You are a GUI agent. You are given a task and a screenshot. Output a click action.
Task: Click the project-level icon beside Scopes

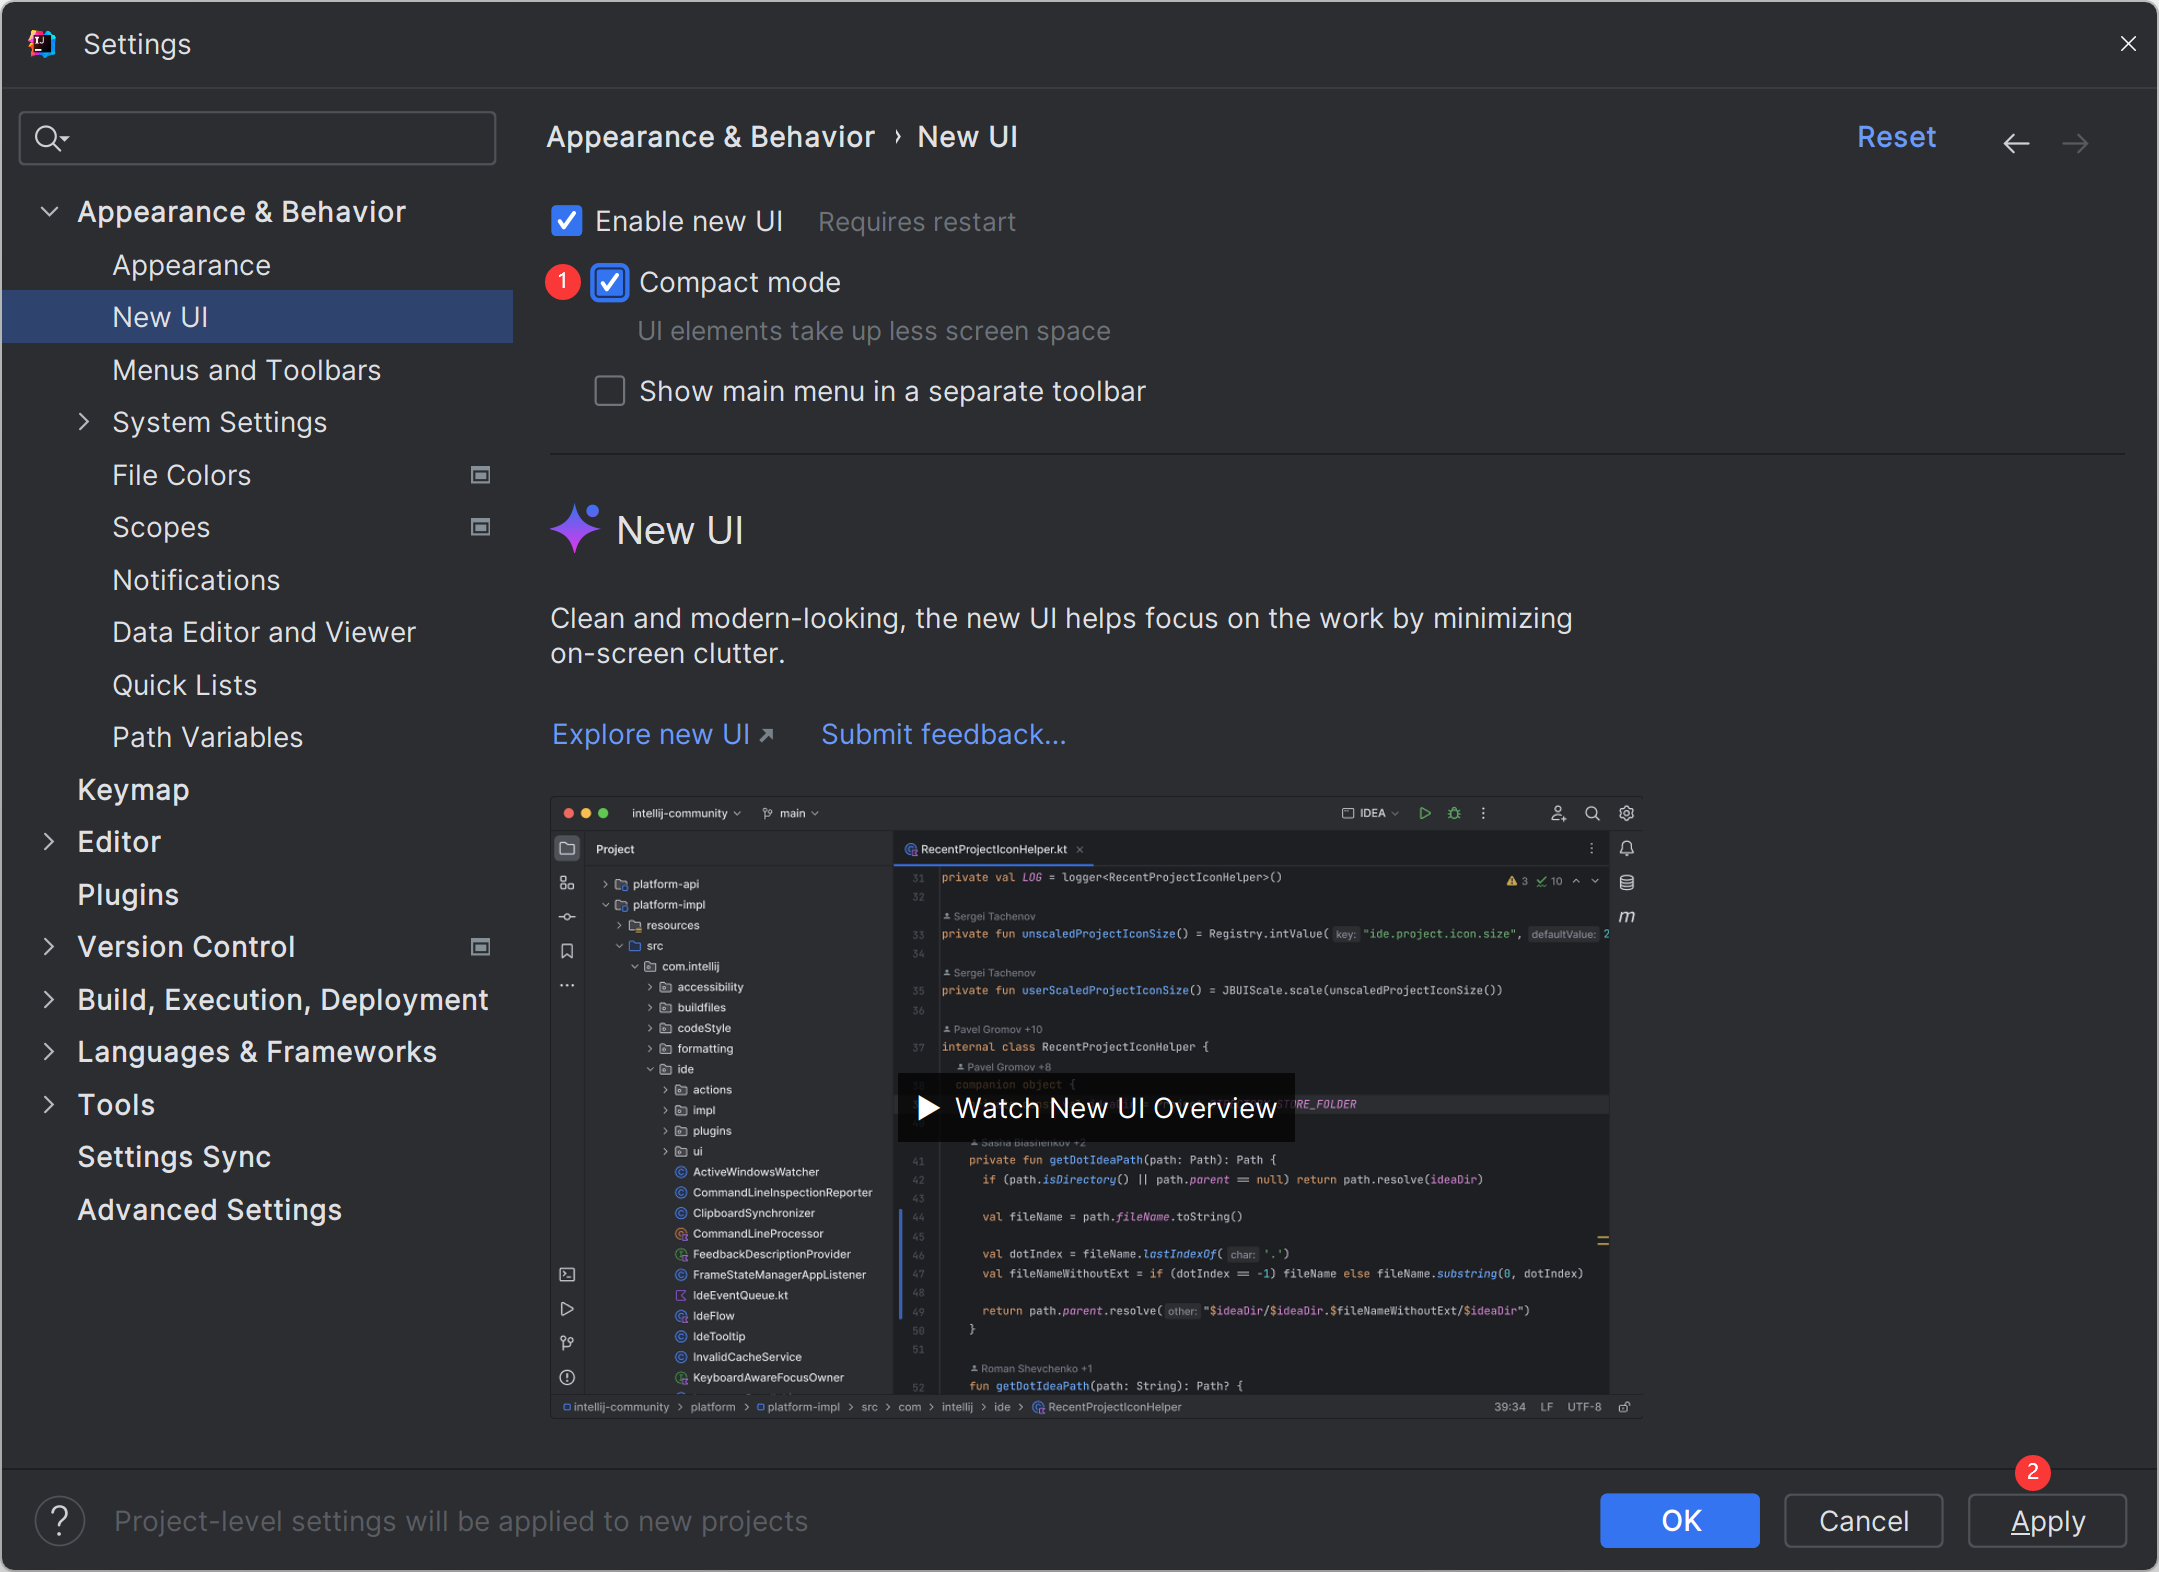pos(480,527)
